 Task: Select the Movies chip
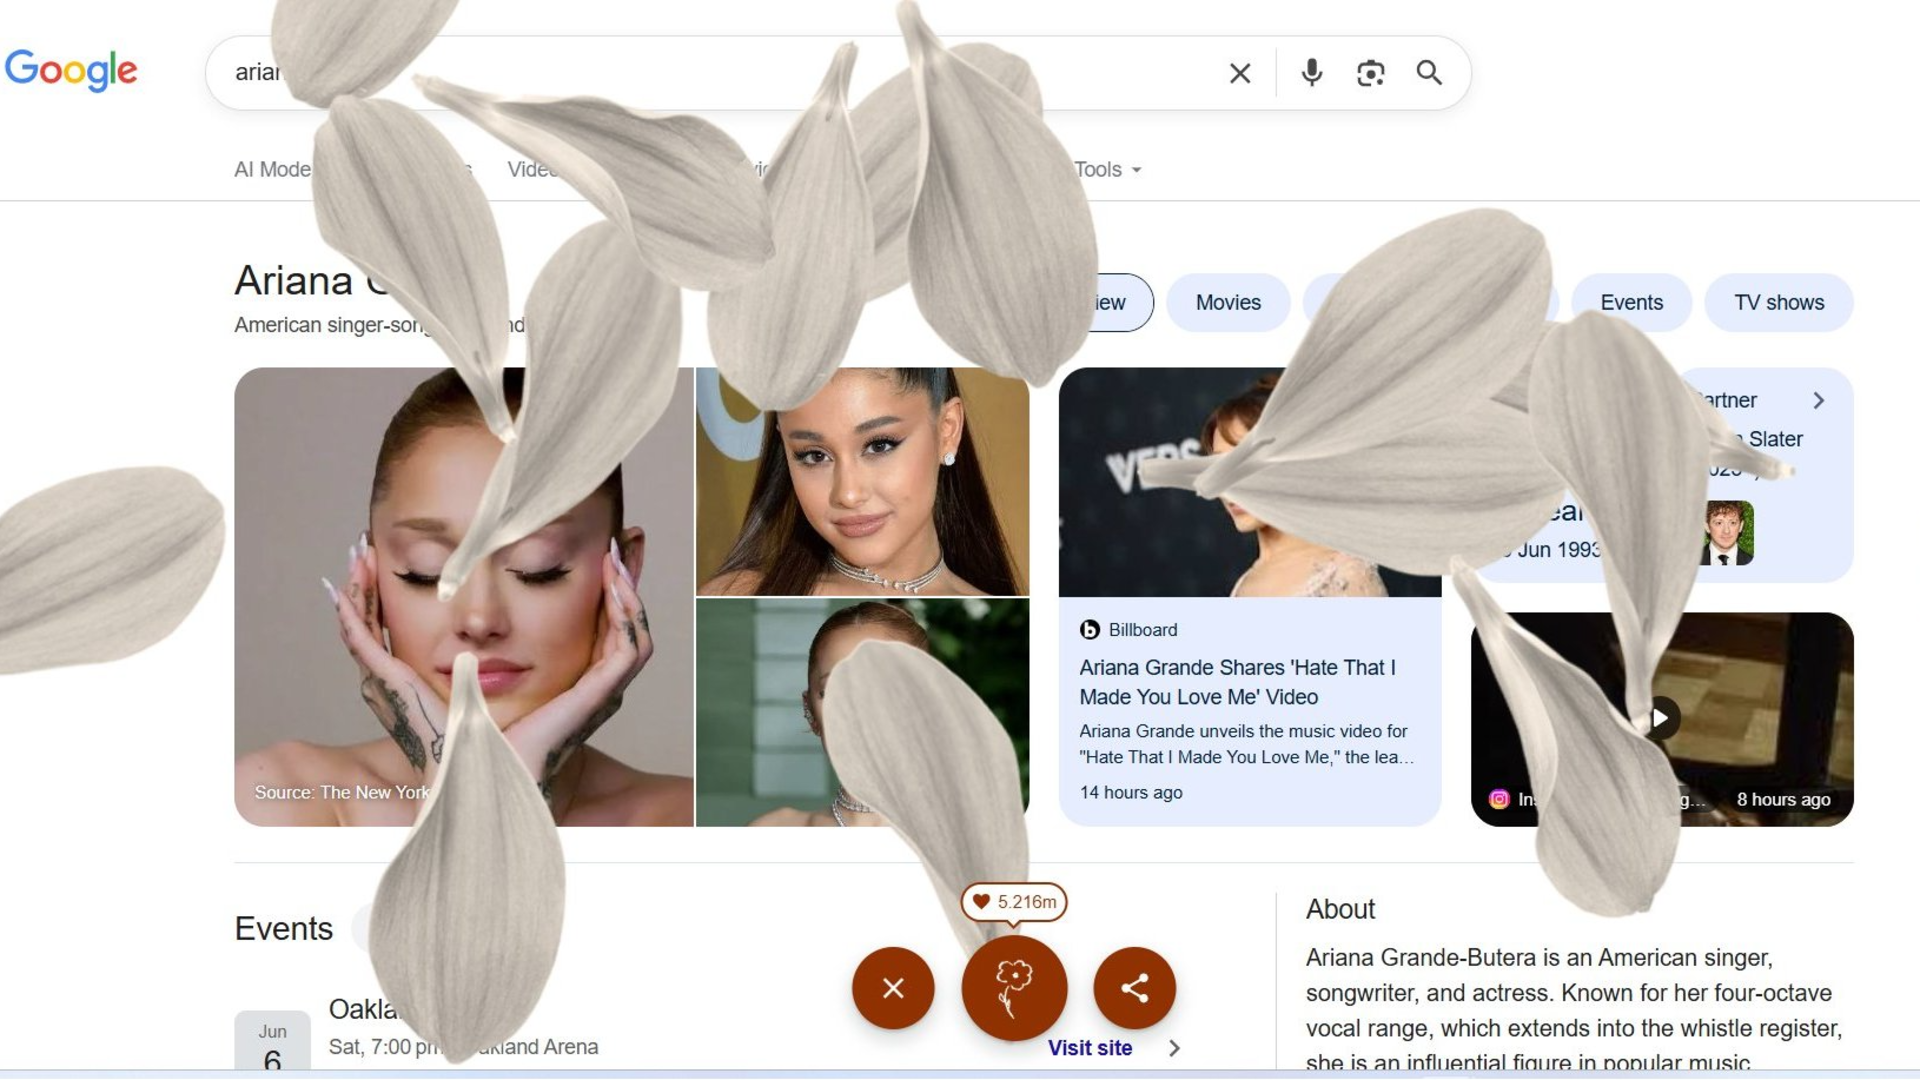point(1228,302)
